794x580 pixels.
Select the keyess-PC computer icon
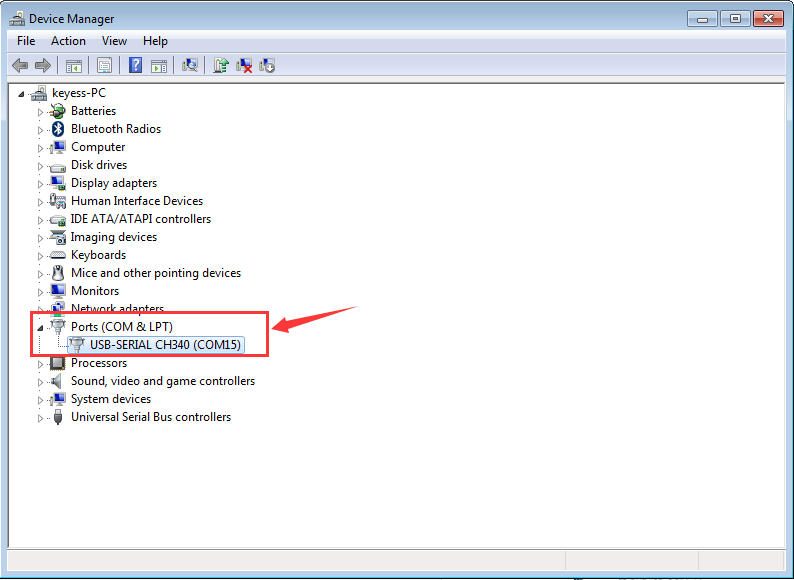39,93
